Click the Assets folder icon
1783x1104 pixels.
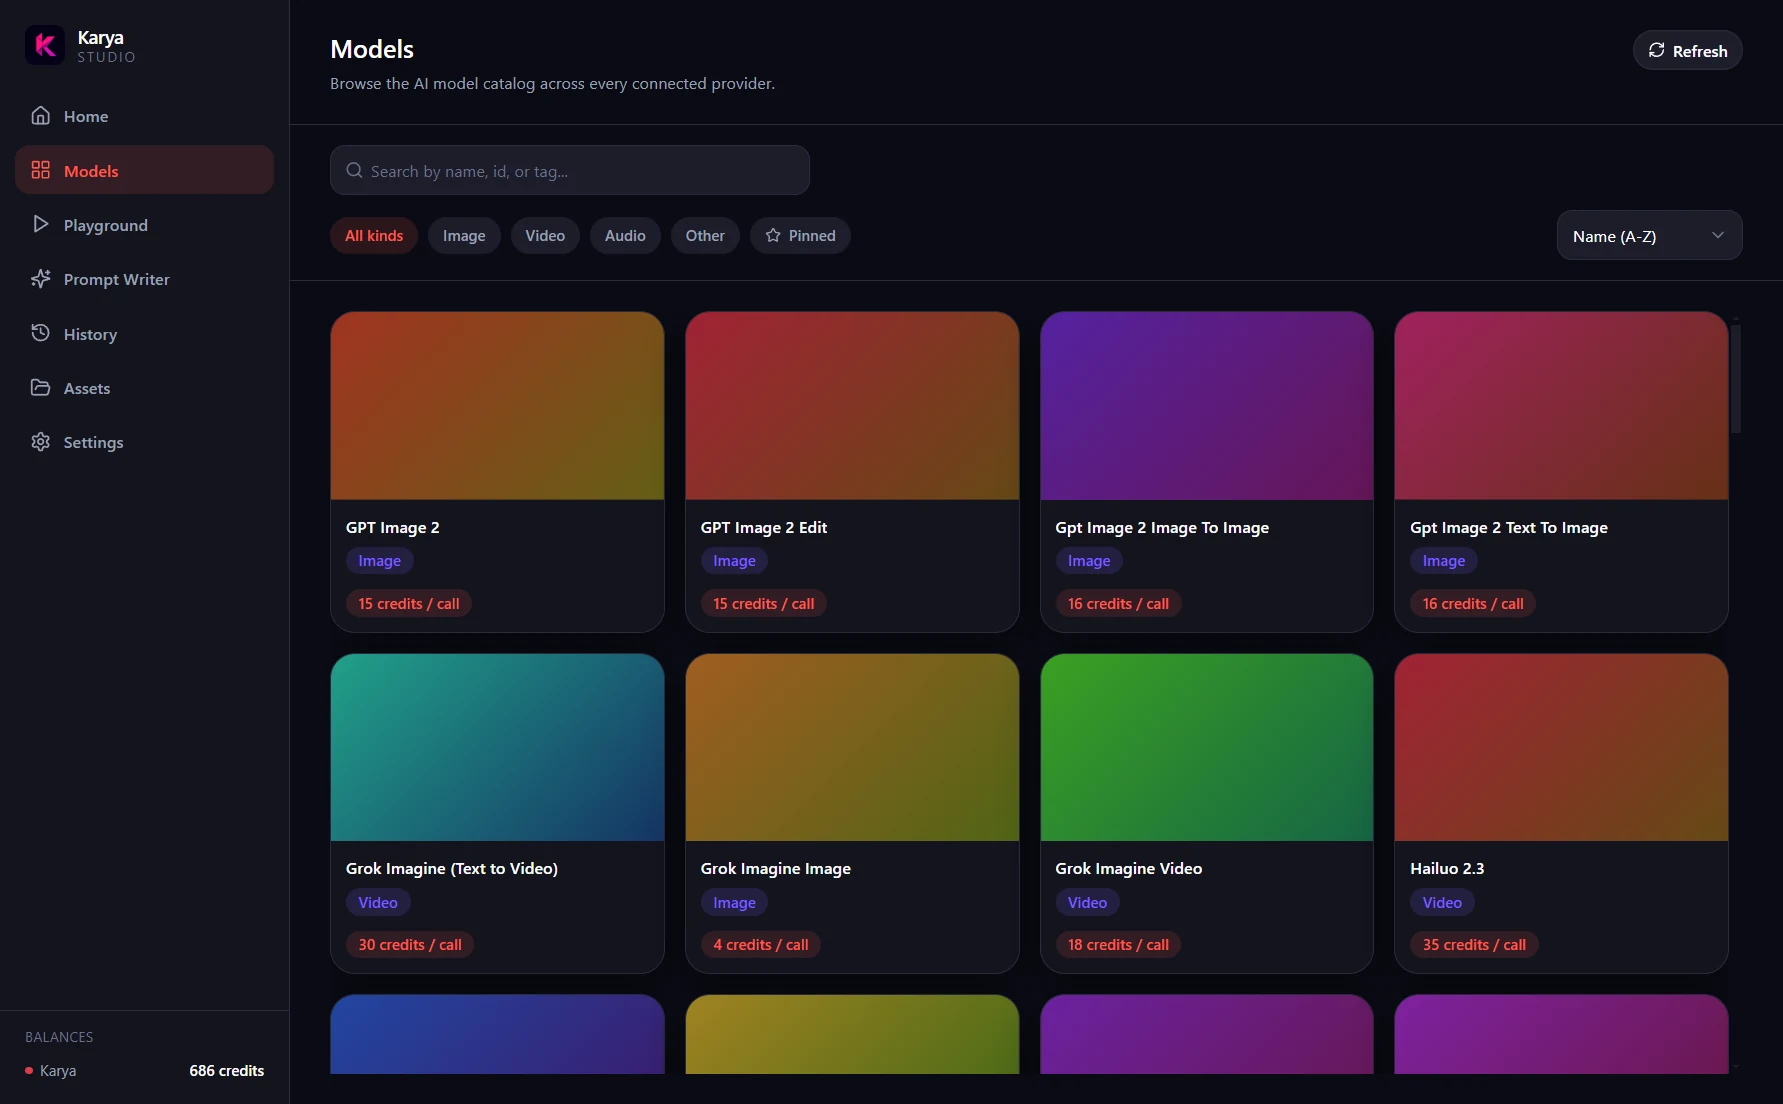[40, 387]
